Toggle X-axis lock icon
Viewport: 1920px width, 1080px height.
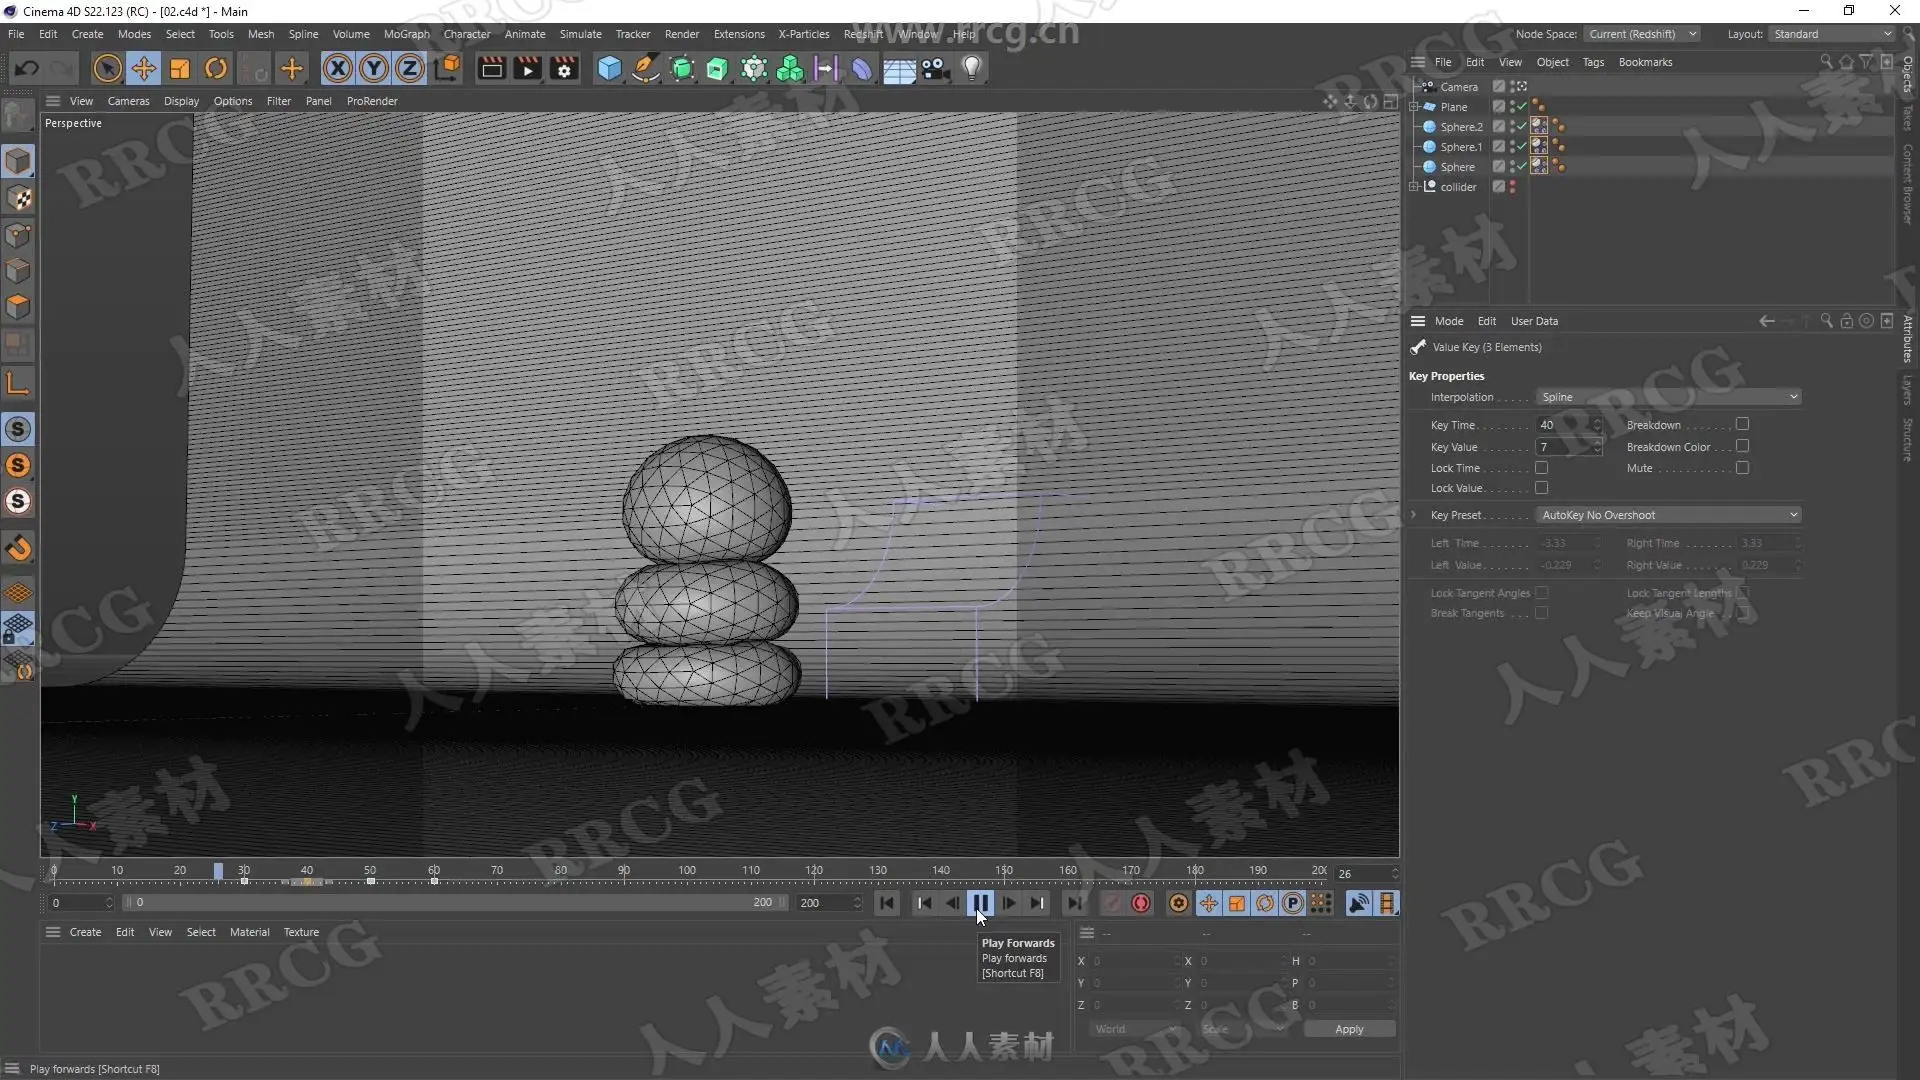(338, 68)
